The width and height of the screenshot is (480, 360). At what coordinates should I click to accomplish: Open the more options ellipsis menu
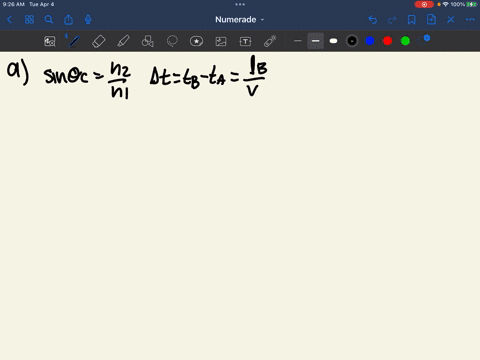click(470, 20)
